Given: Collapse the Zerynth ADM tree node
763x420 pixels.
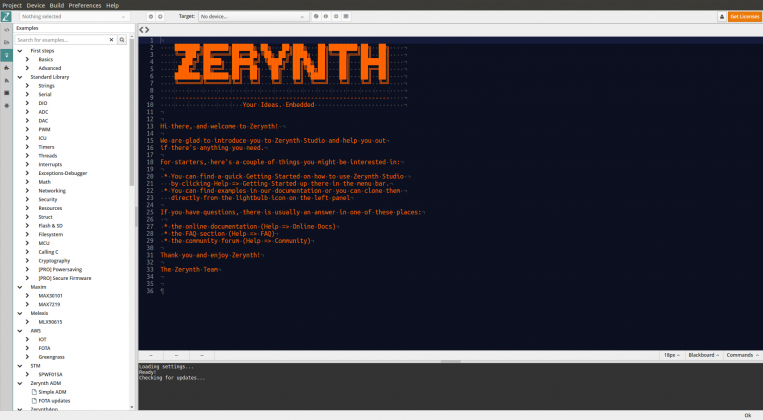Looking at the screenshot, I should (x=20, y=383).
